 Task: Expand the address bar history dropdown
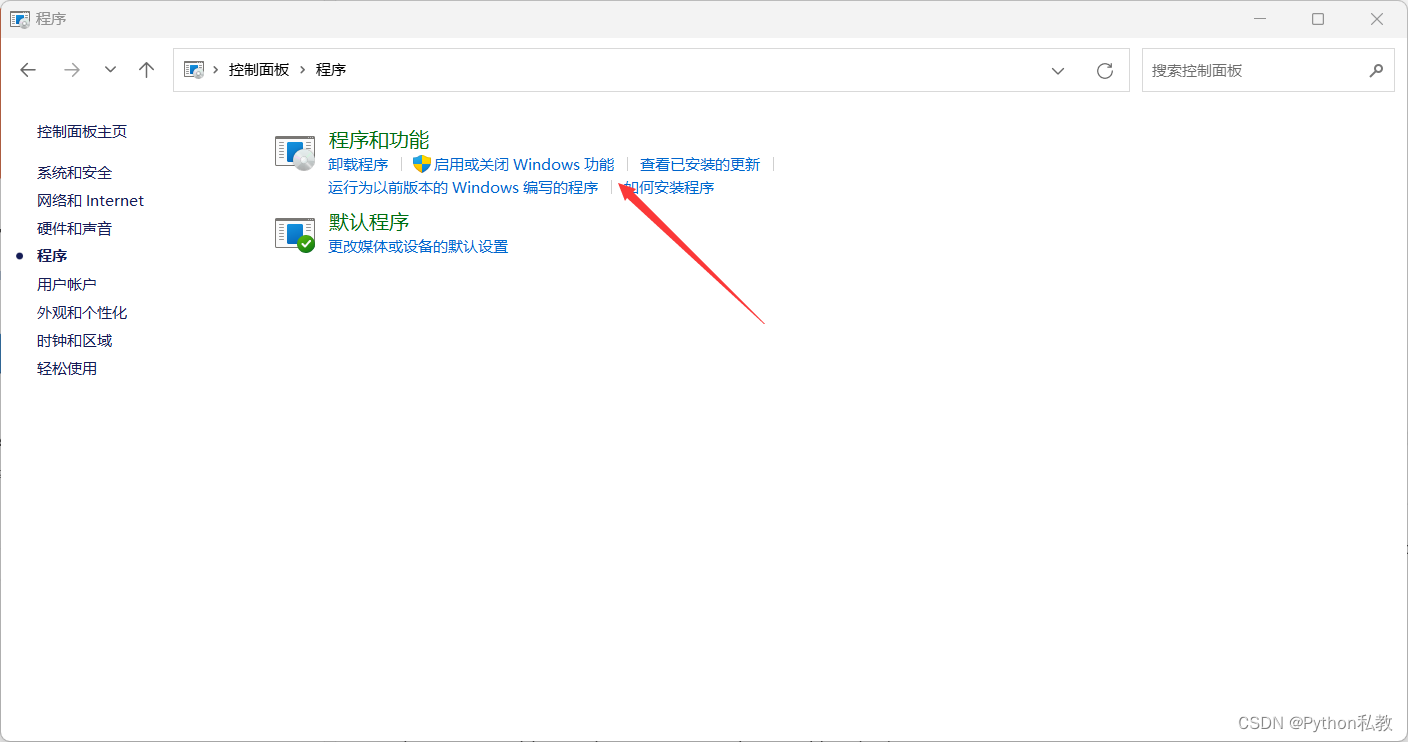tap(1058, 71)
